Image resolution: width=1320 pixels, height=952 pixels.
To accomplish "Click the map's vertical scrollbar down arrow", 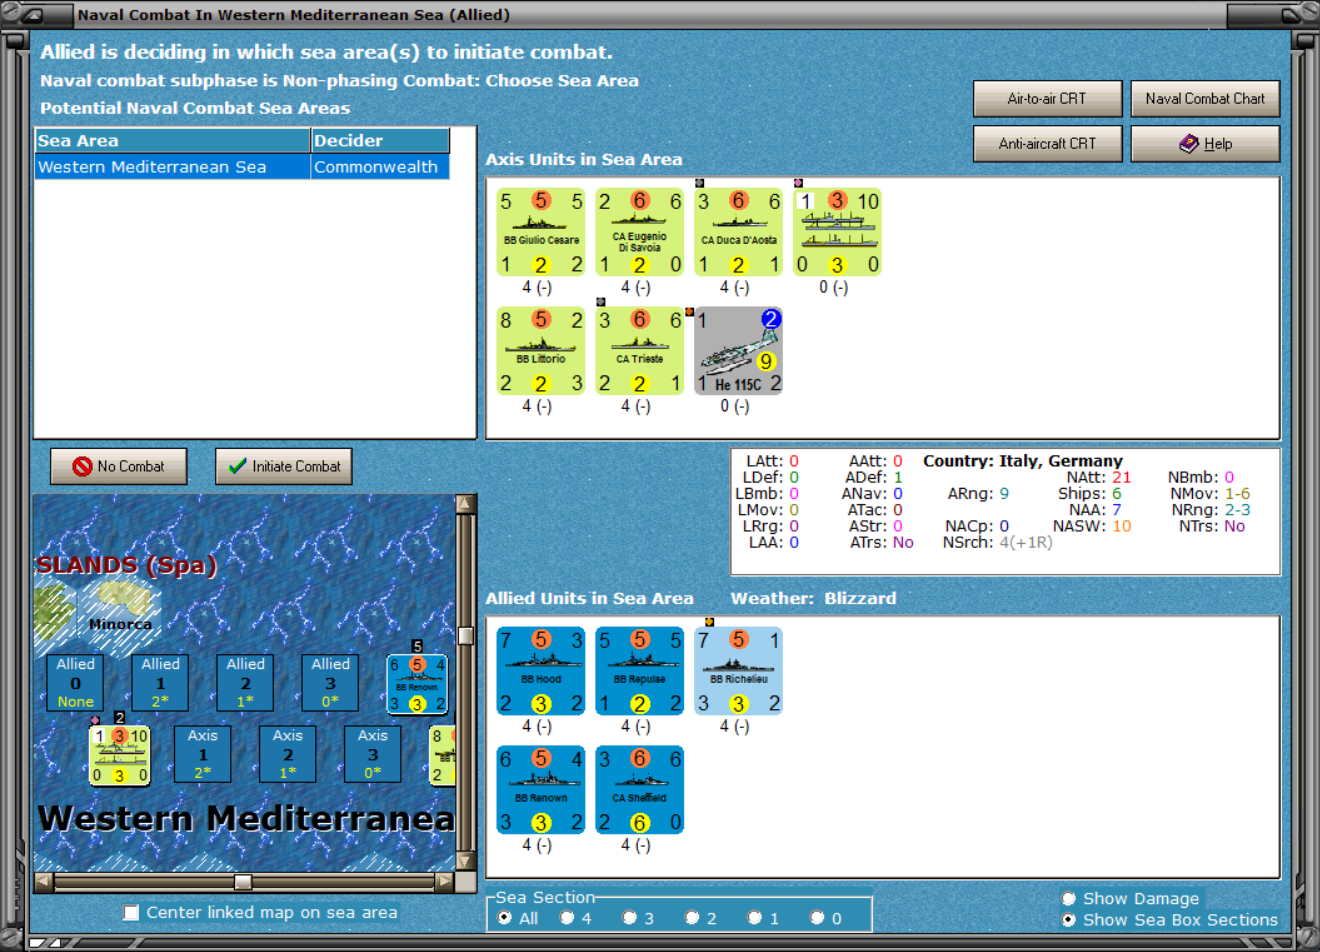I will 465,861.
